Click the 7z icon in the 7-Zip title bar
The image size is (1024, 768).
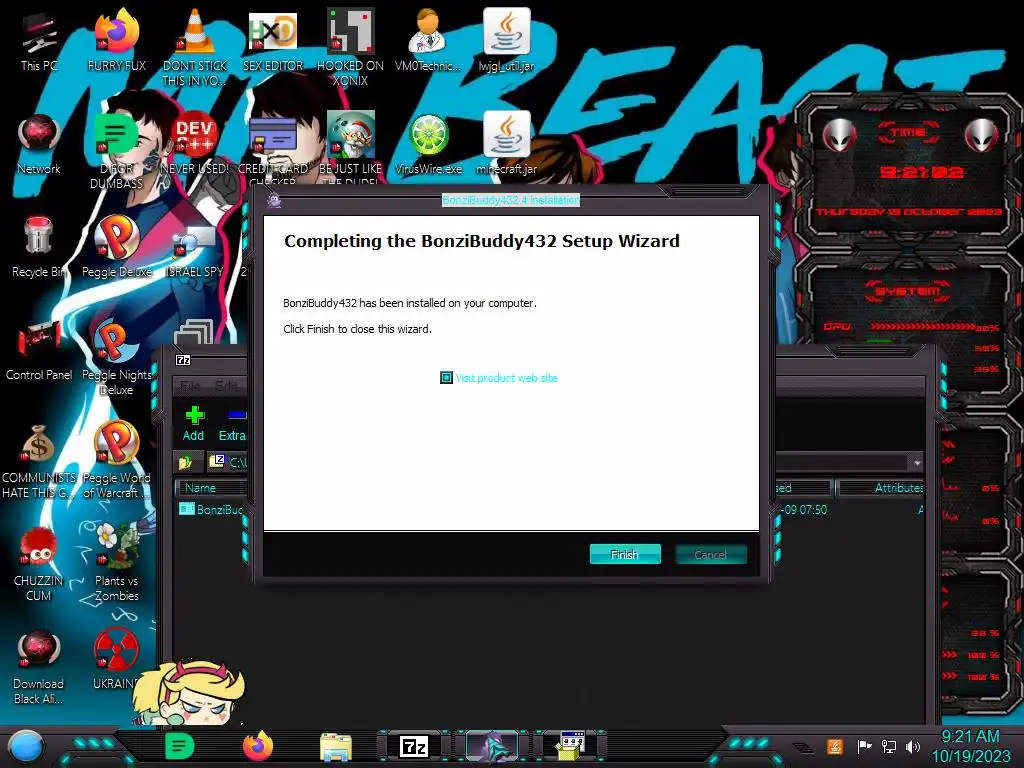tap(184, 360)
